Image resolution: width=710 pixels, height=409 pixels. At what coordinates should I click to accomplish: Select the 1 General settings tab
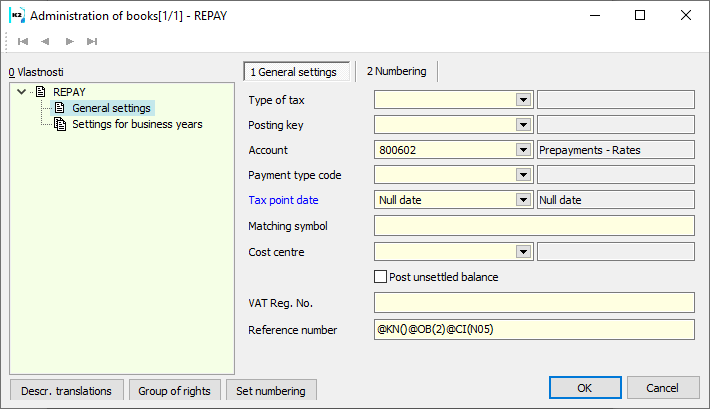[297, 72]
